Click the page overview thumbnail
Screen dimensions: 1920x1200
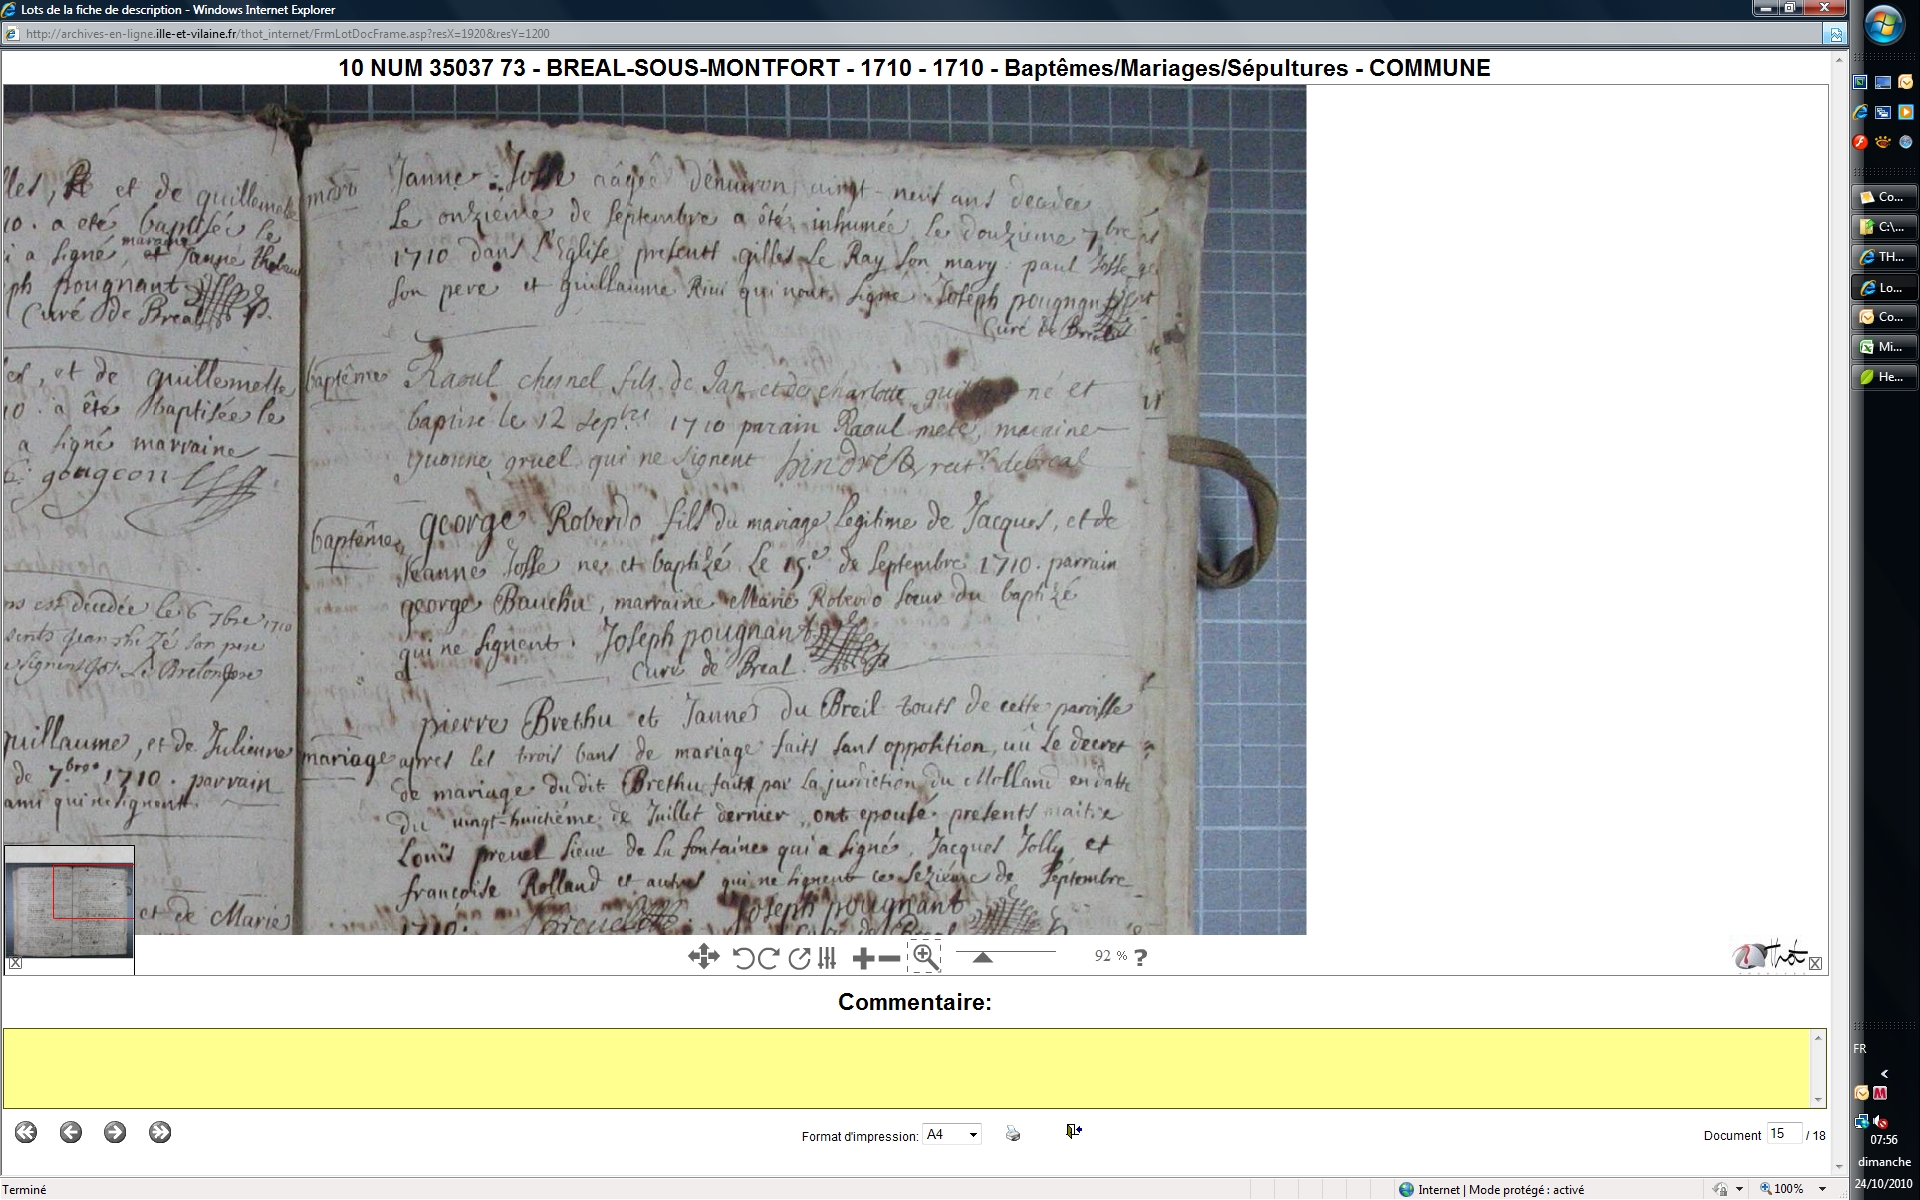[69, 908]
